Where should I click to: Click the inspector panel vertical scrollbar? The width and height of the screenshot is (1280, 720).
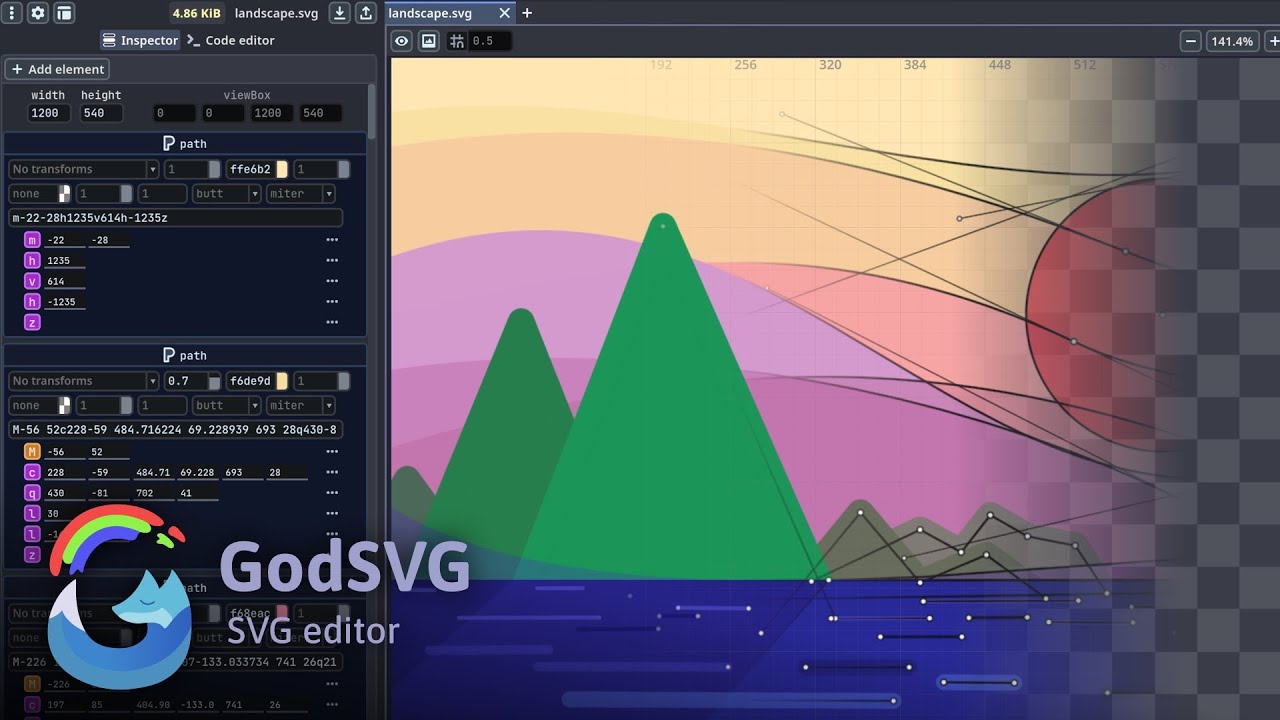372,112
